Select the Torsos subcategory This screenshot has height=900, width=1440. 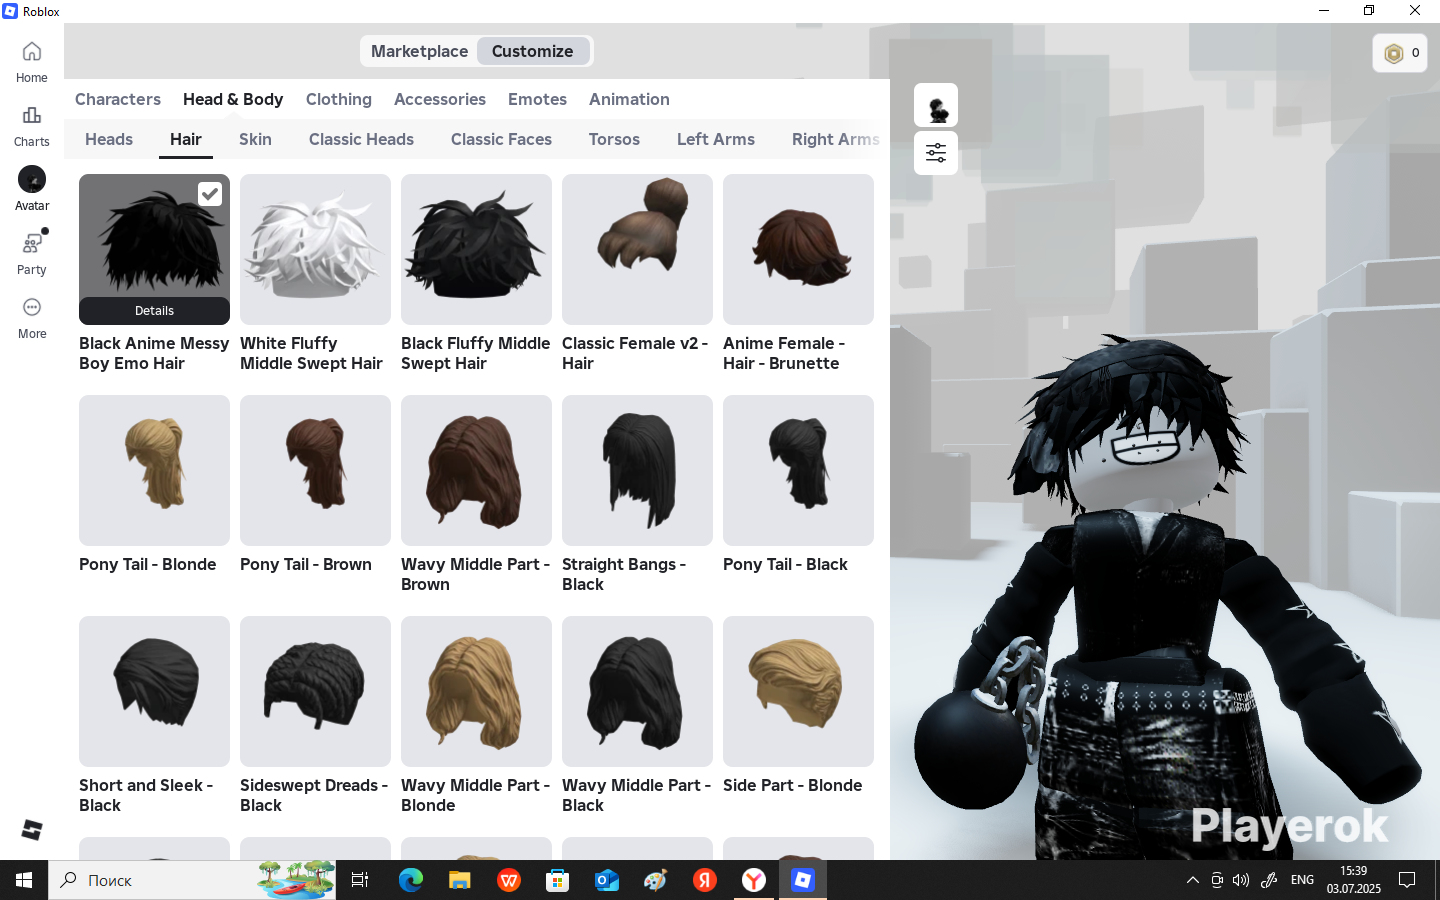click(x=614, y=139)
